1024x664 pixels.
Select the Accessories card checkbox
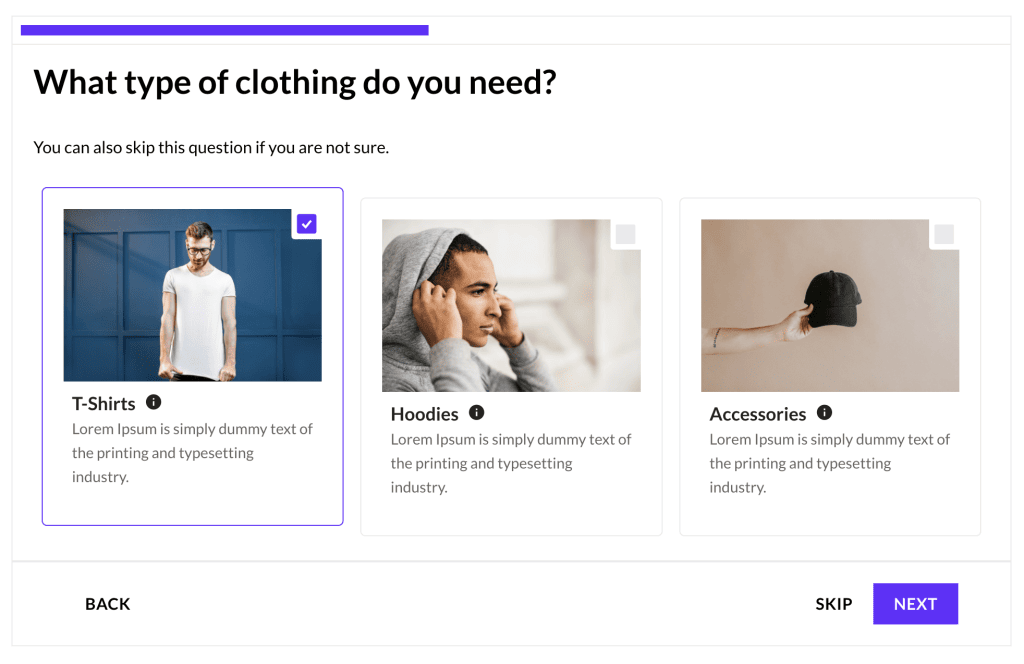click(944, 234)
